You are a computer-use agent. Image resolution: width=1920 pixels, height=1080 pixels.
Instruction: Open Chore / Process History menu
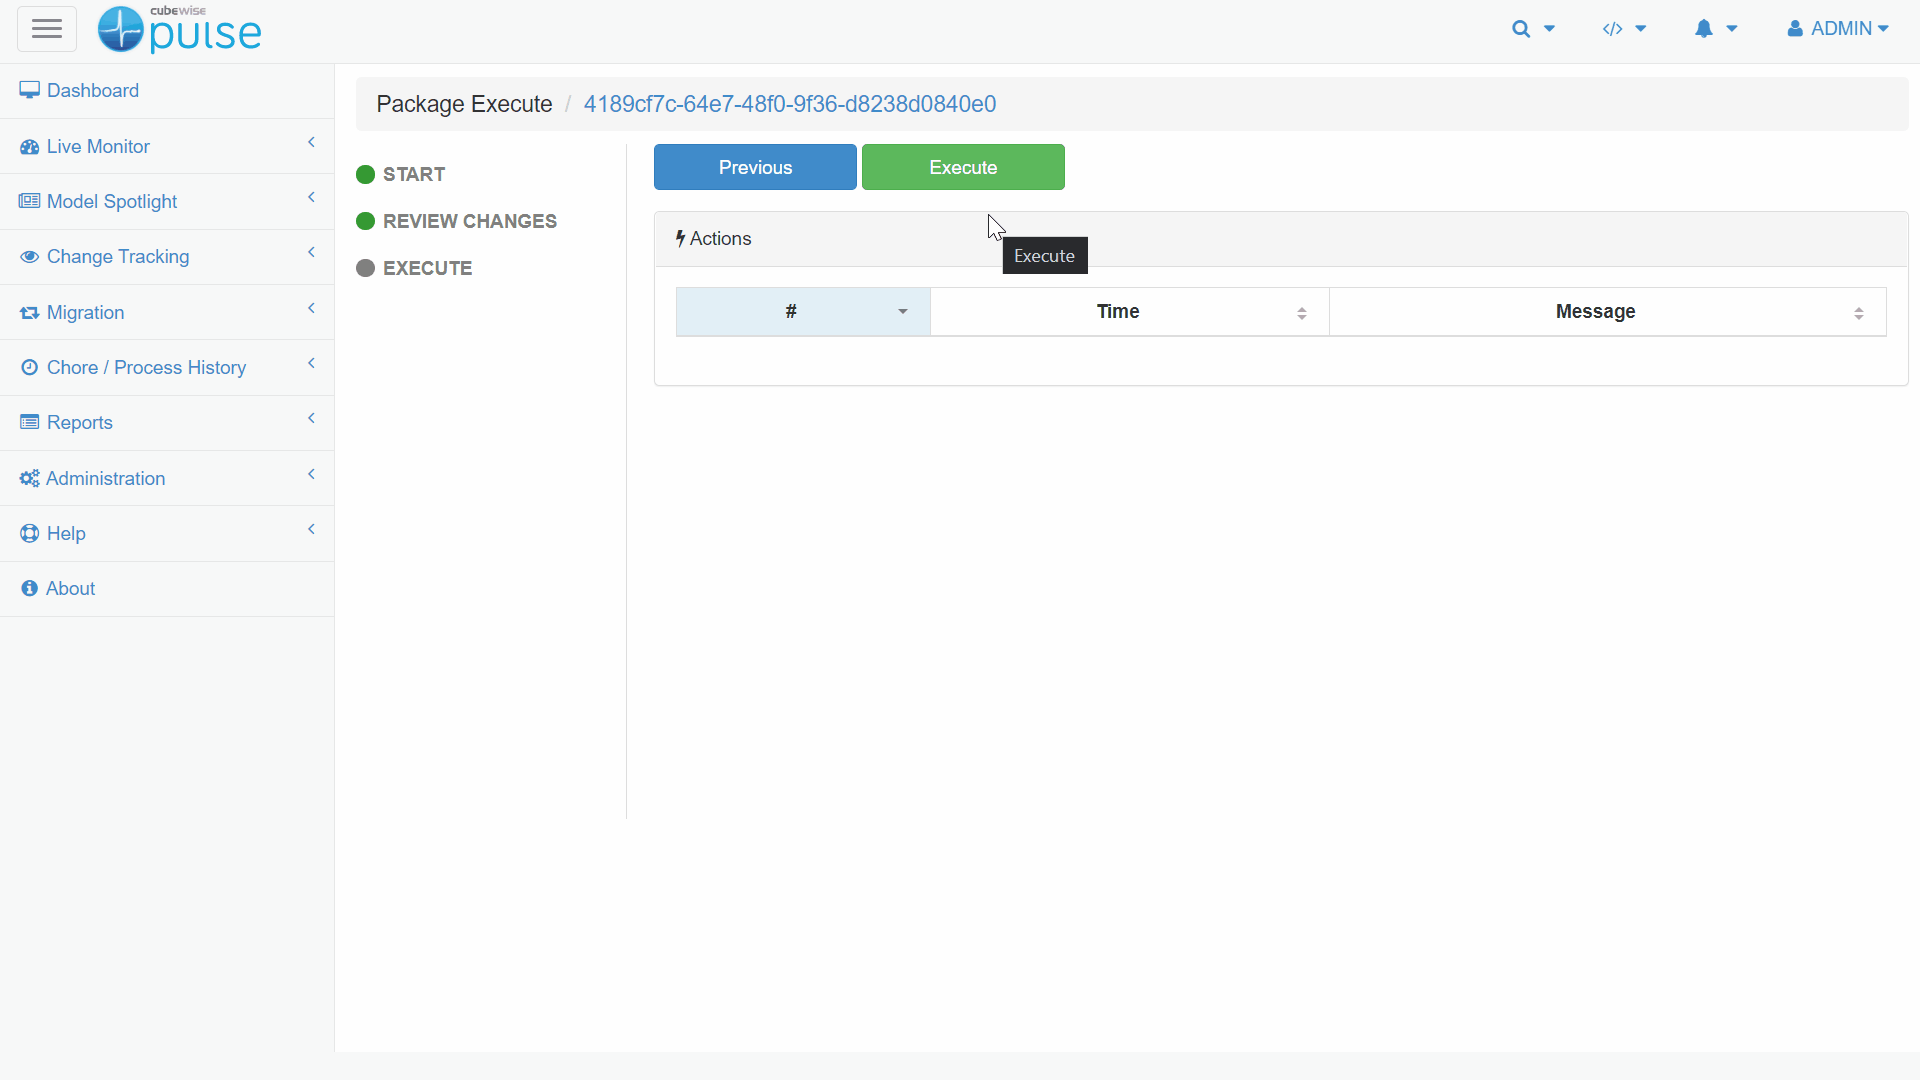pyautogui.click(x=146, y=368)
